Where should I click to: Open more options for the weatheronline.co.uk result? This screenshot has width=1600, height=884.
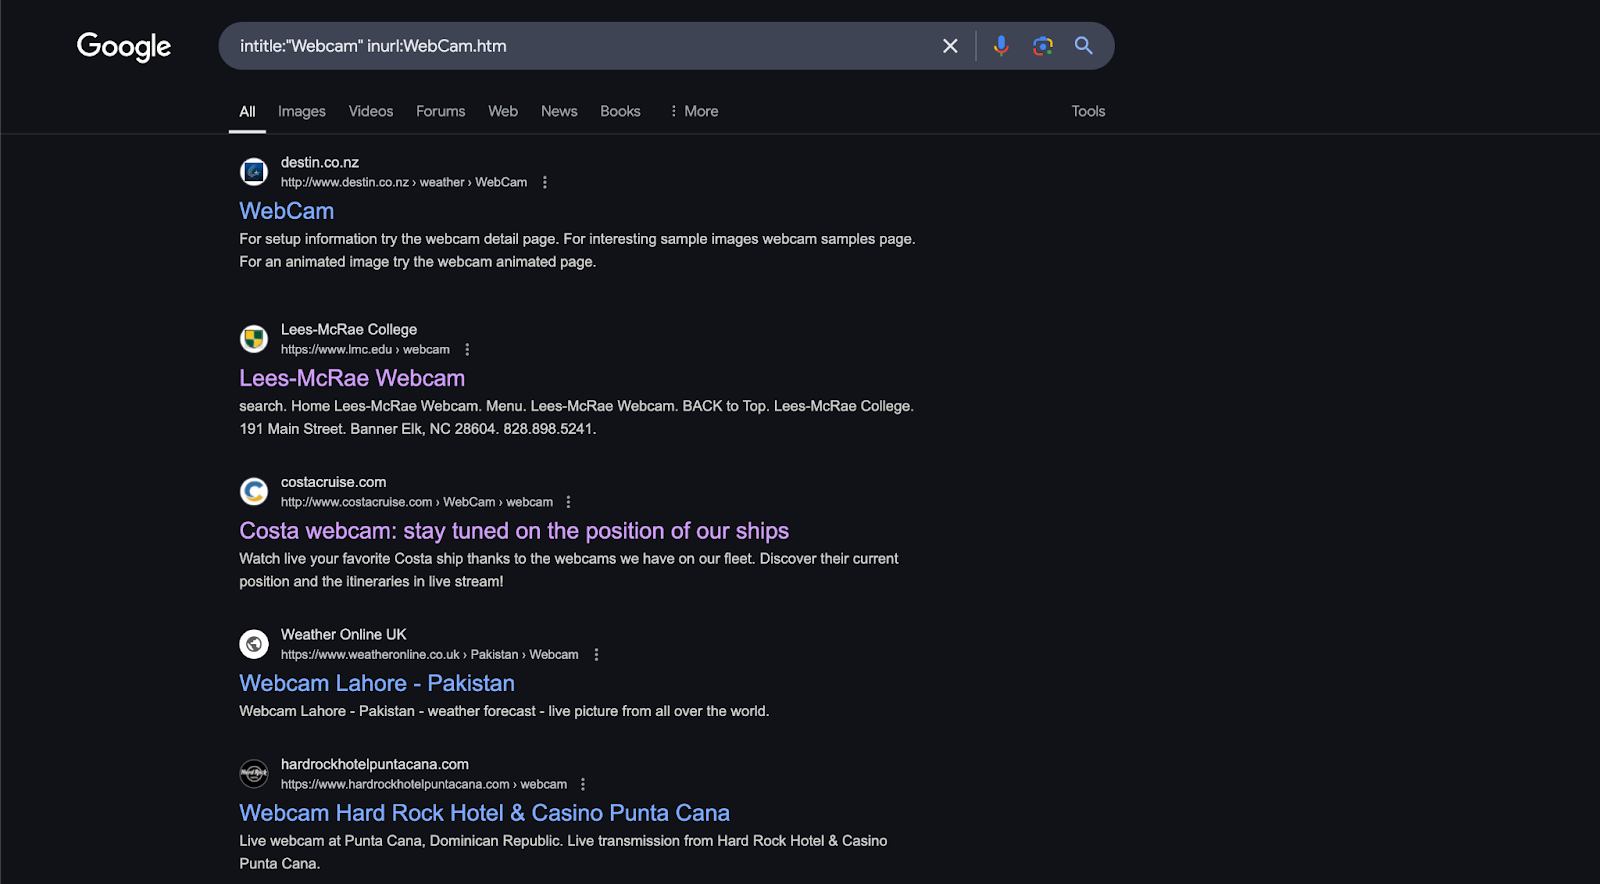pyautogui.click(x=597, y=654)
